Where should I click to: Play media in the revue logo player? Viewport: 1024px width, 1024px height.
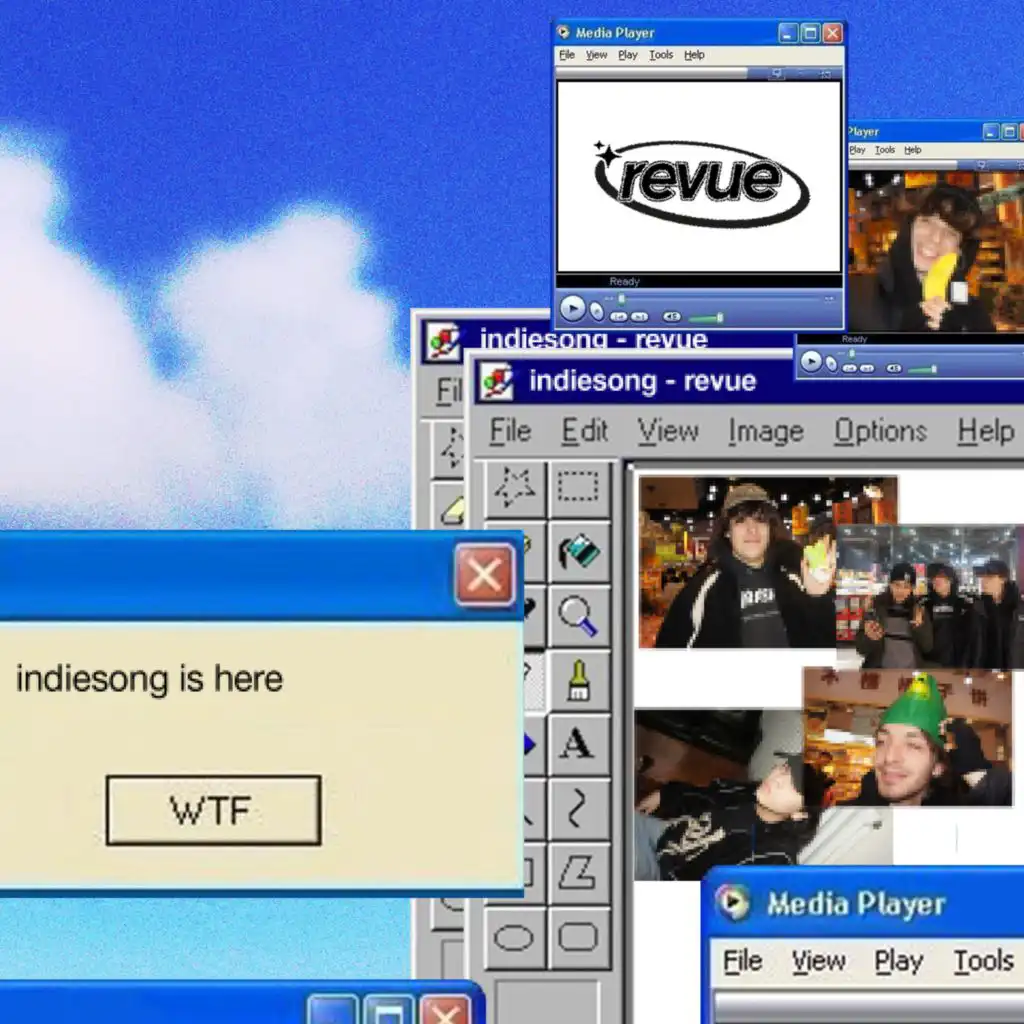click(573, 309)
